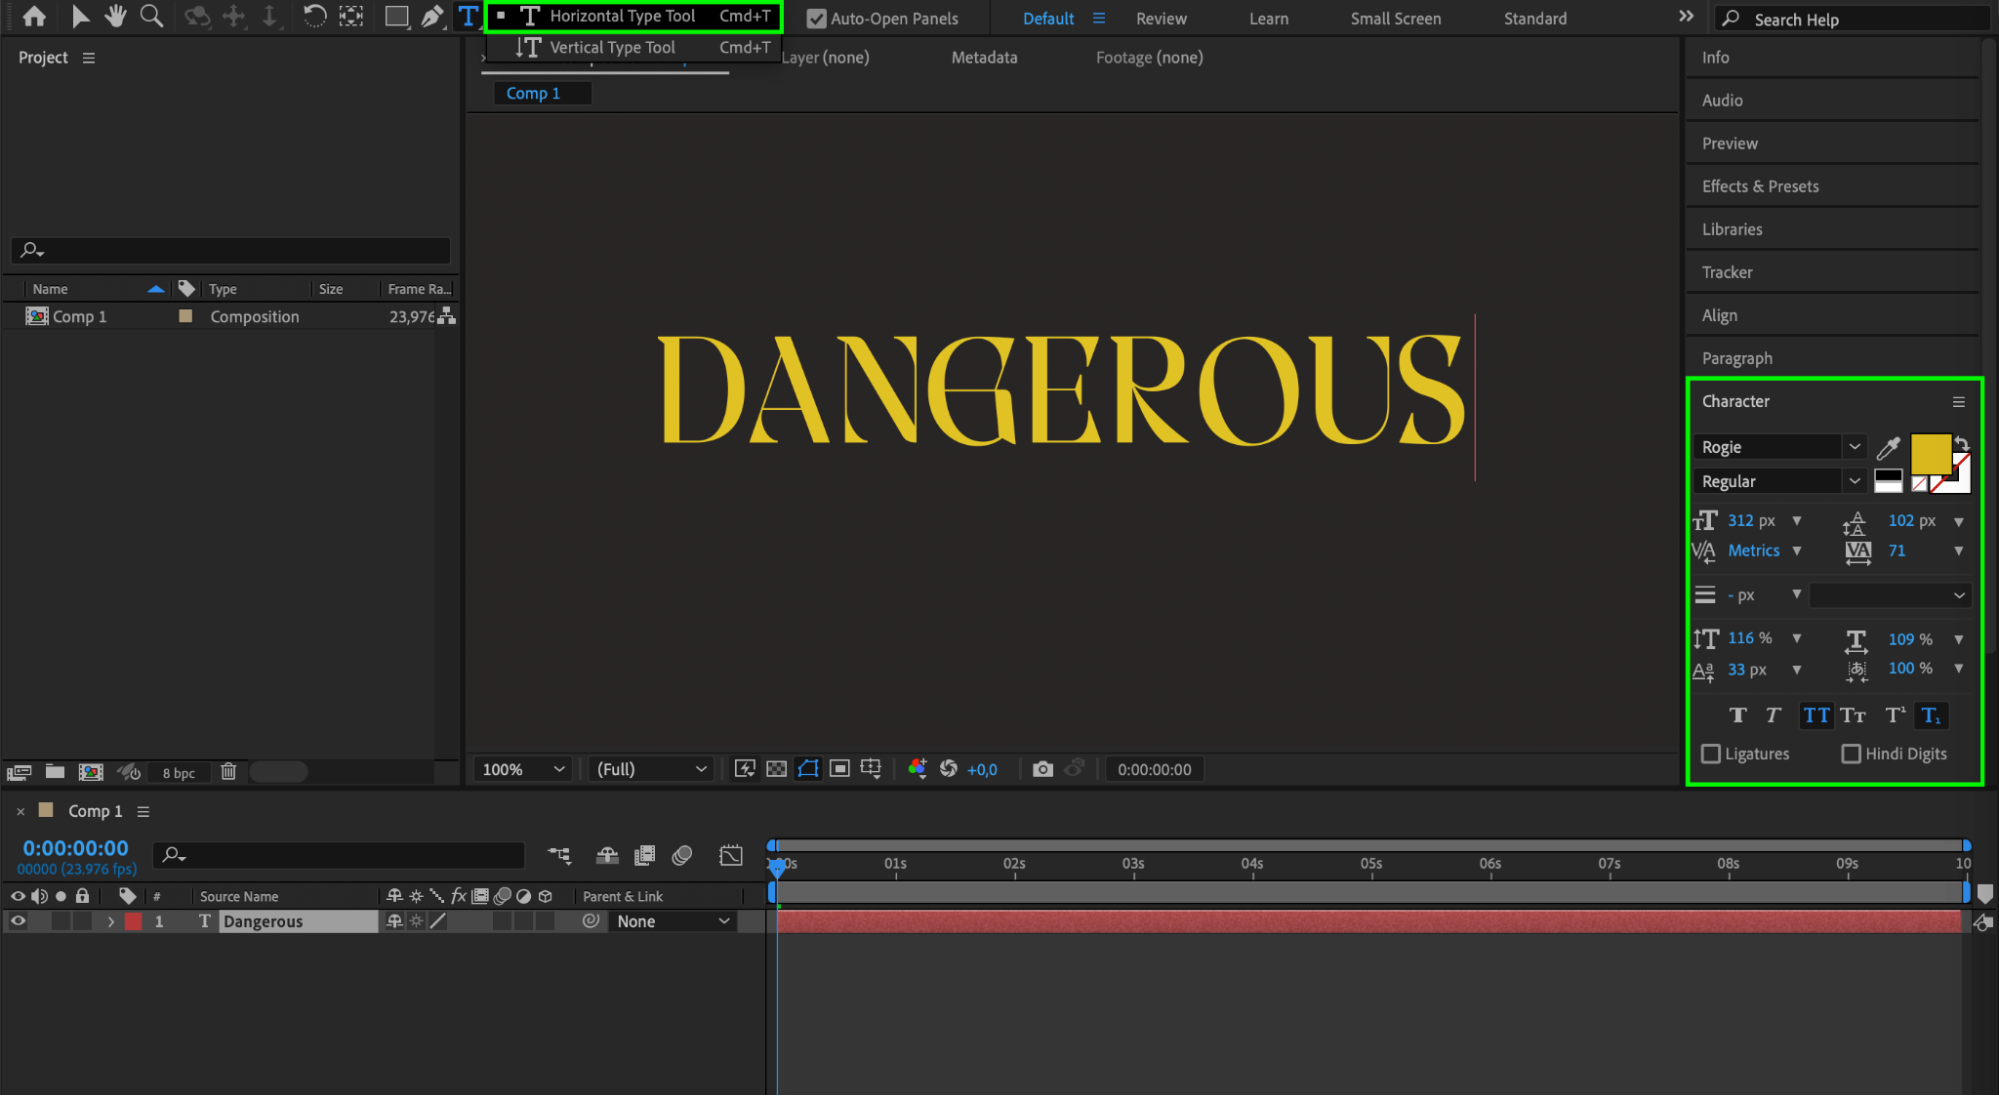Click the yellow fill color swatch
1999x1096 pixels.
(x=1929, y=453)
